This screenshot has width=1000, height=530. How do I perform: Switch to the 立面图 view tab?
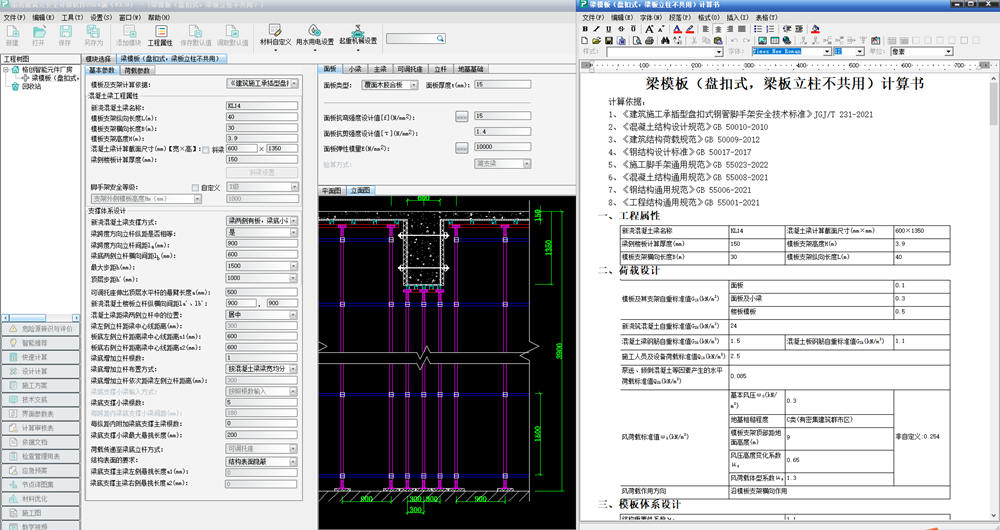(x=360, y=189)
